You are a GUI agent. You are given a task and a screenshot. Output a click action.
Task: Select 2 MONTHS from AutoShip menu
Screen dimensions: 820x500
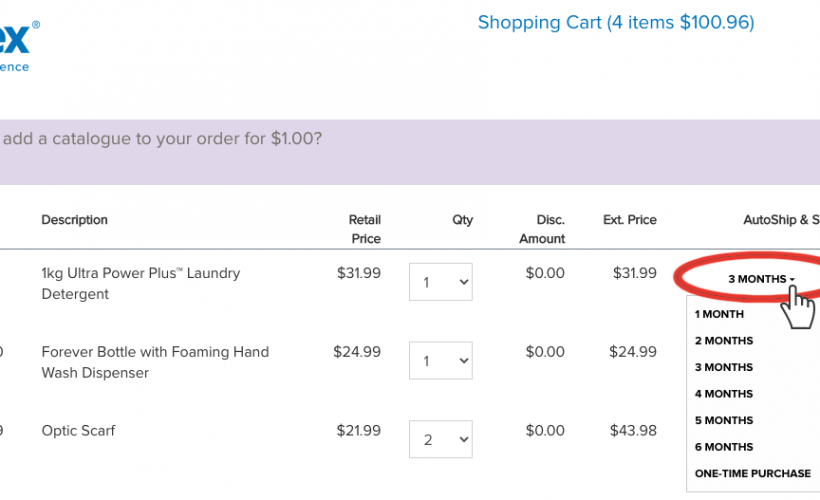pyautogui.click(x=724, y=341)
